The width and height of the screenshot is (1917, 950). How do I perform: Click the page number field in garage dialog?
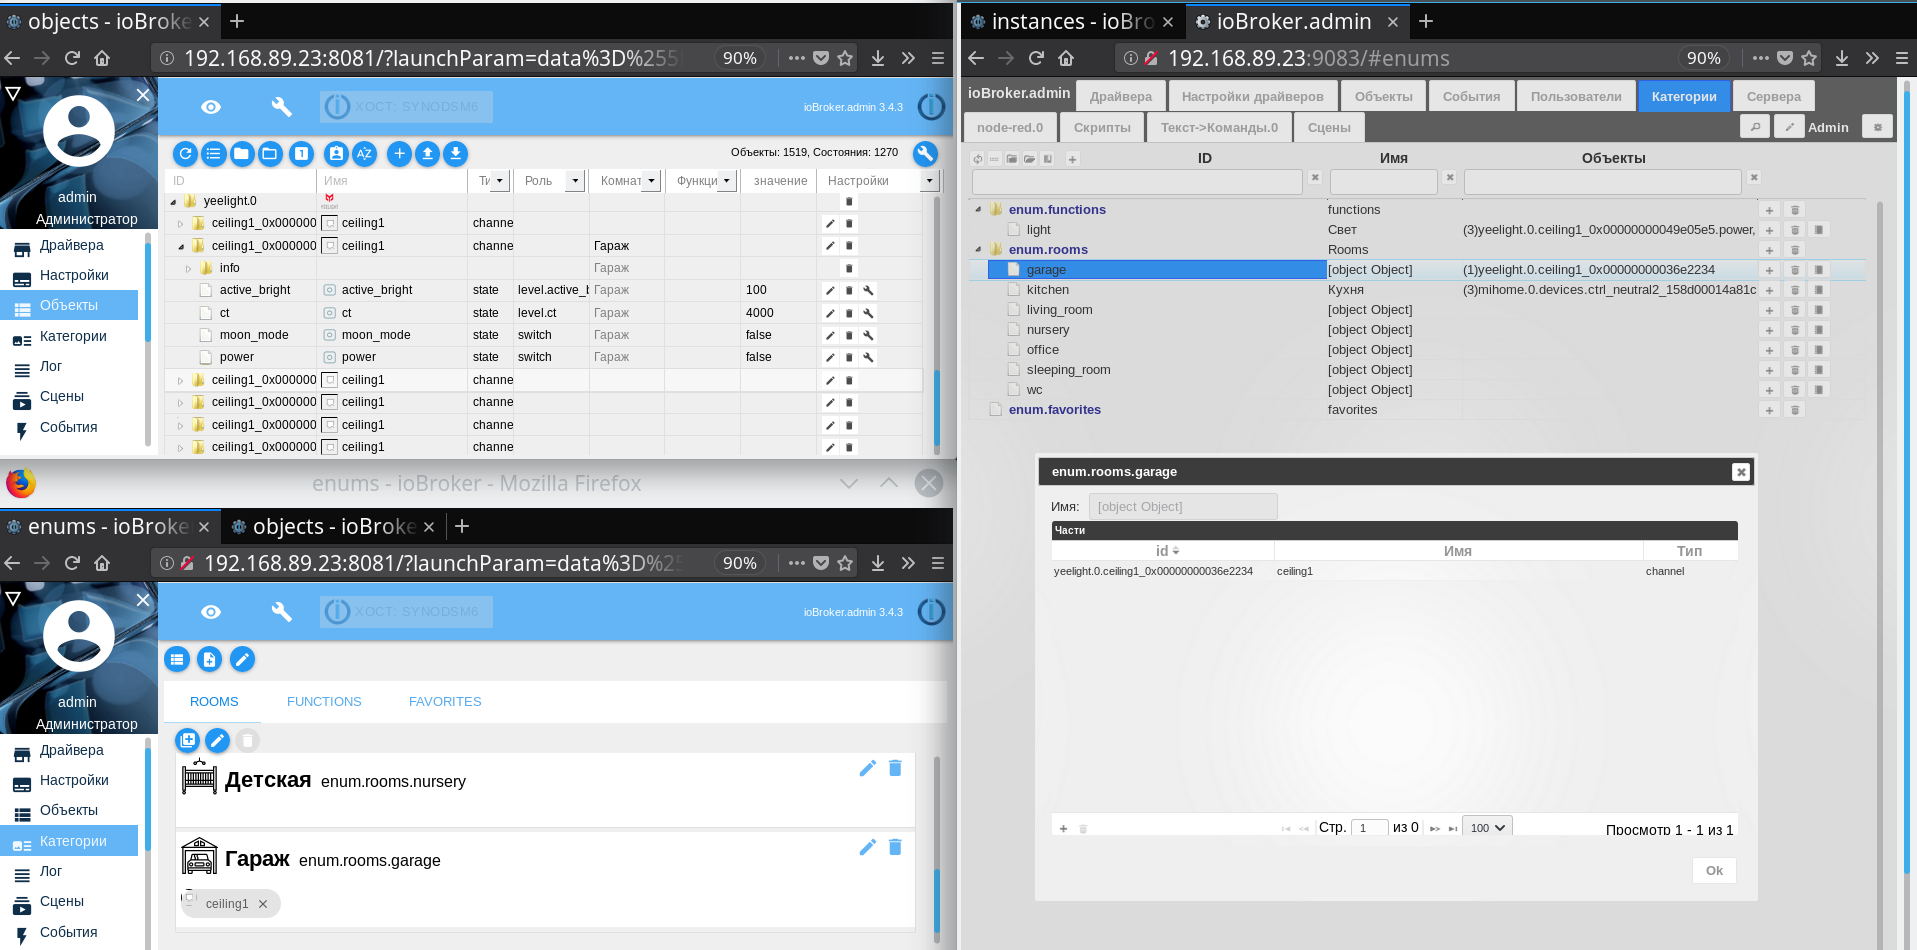click(x=1369, y=828)
